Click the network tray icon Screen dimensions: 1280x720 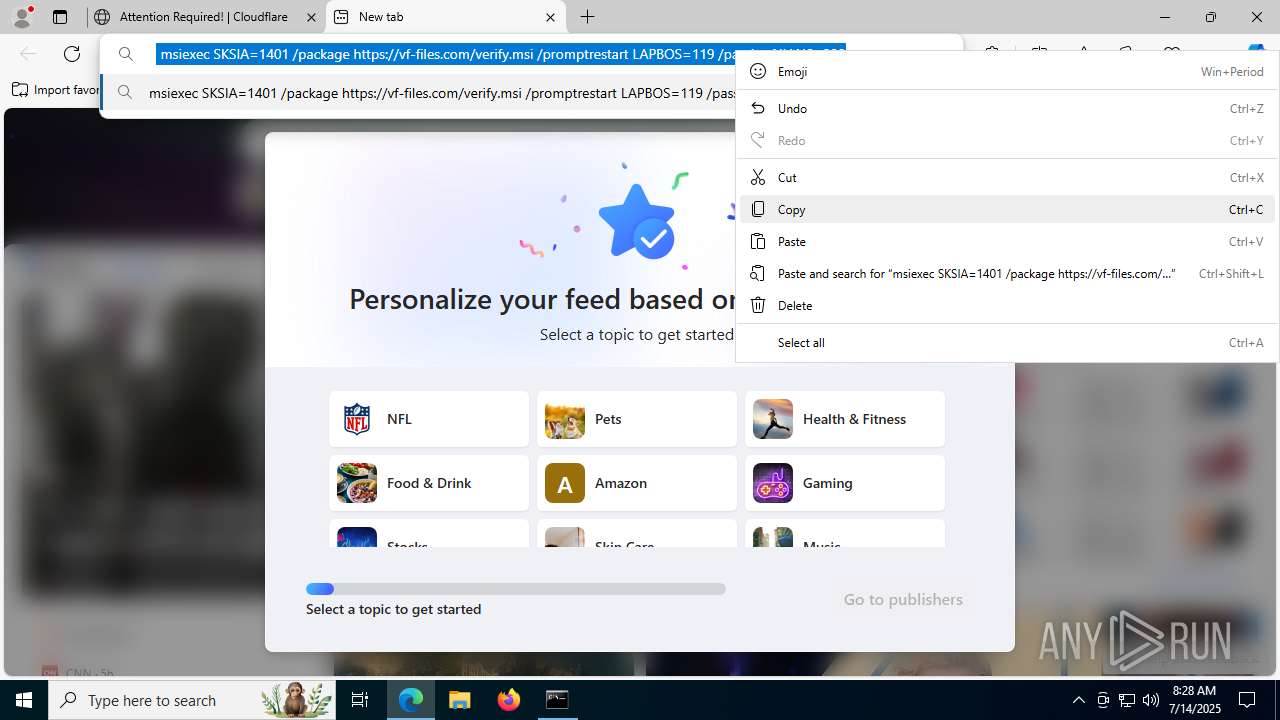[x=1127, y=700]
